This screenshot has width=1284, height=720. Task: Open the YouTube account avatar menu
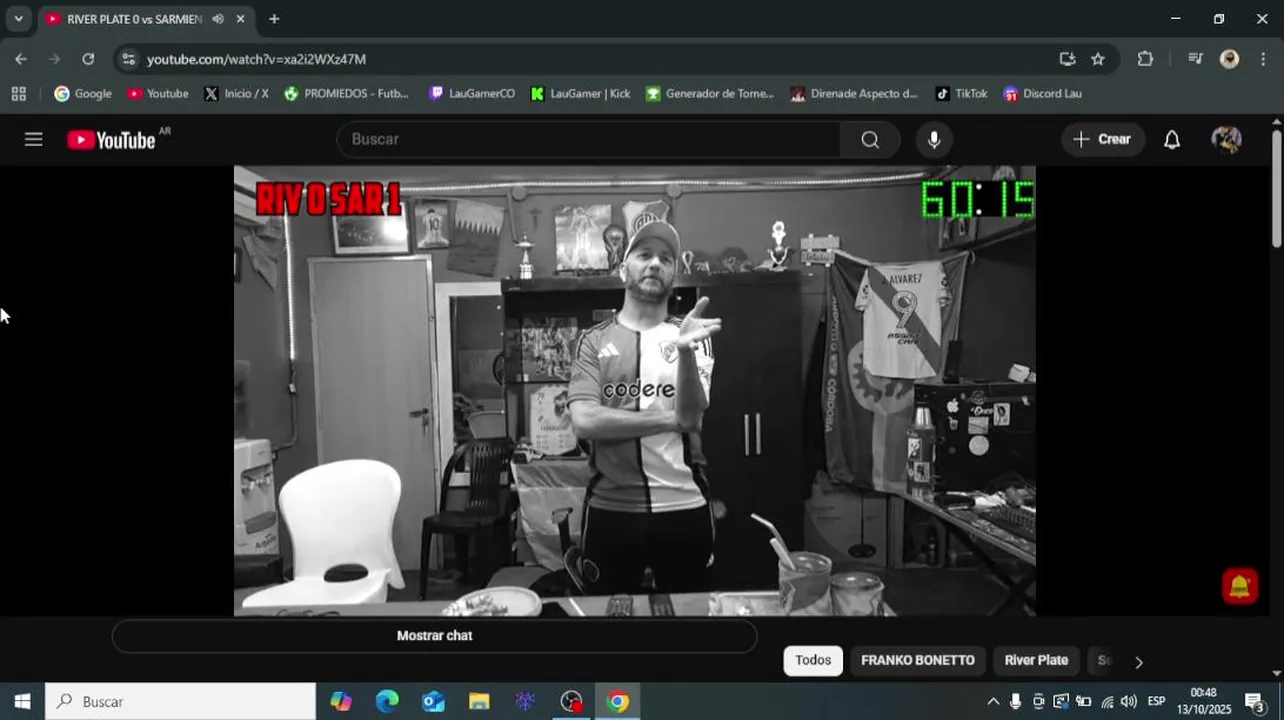point(1226,139)
